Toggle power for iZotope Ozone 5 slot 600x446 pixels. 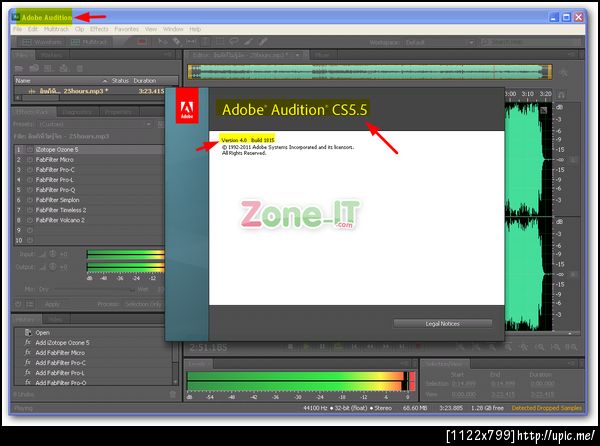coord(30,150)
